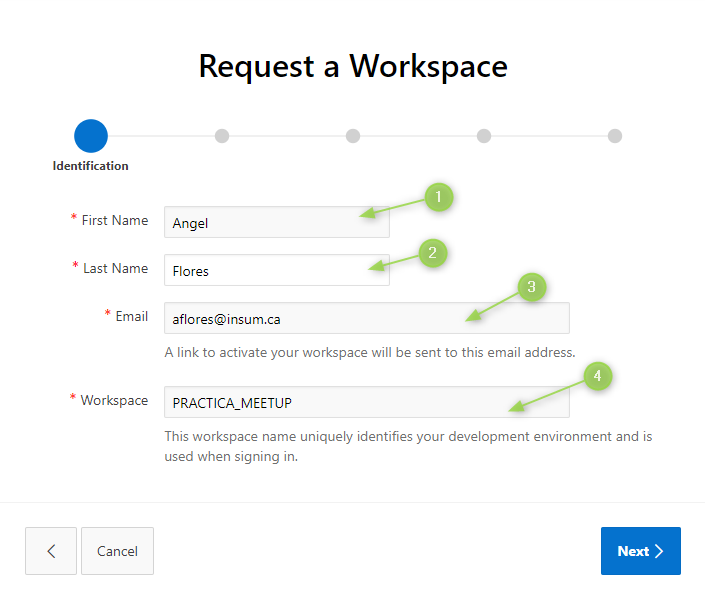The image size is (705, 598).
Task: Jump to the fourth wizard step dot
Action: (x=484, y=136)
